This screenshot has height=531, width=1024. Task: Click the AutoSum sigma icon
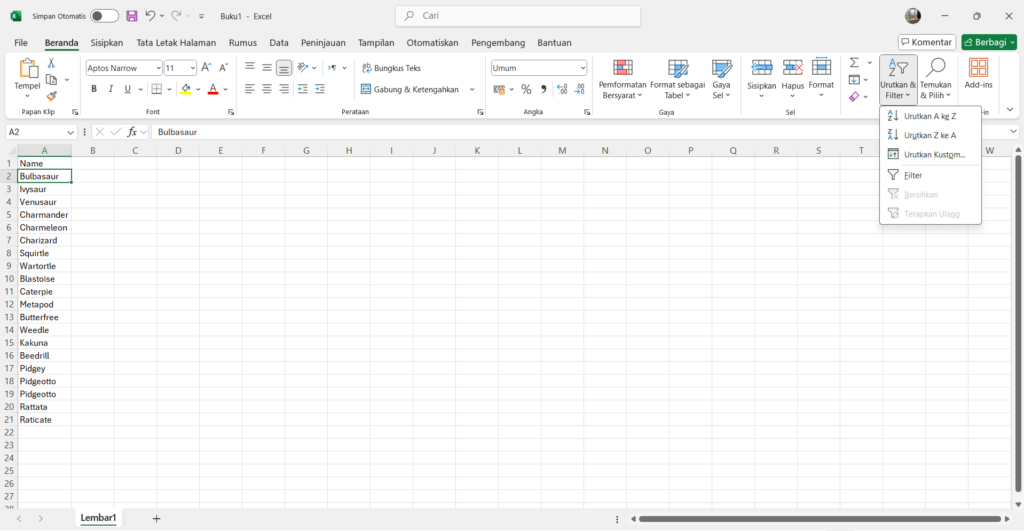click(x=854, y=63)
